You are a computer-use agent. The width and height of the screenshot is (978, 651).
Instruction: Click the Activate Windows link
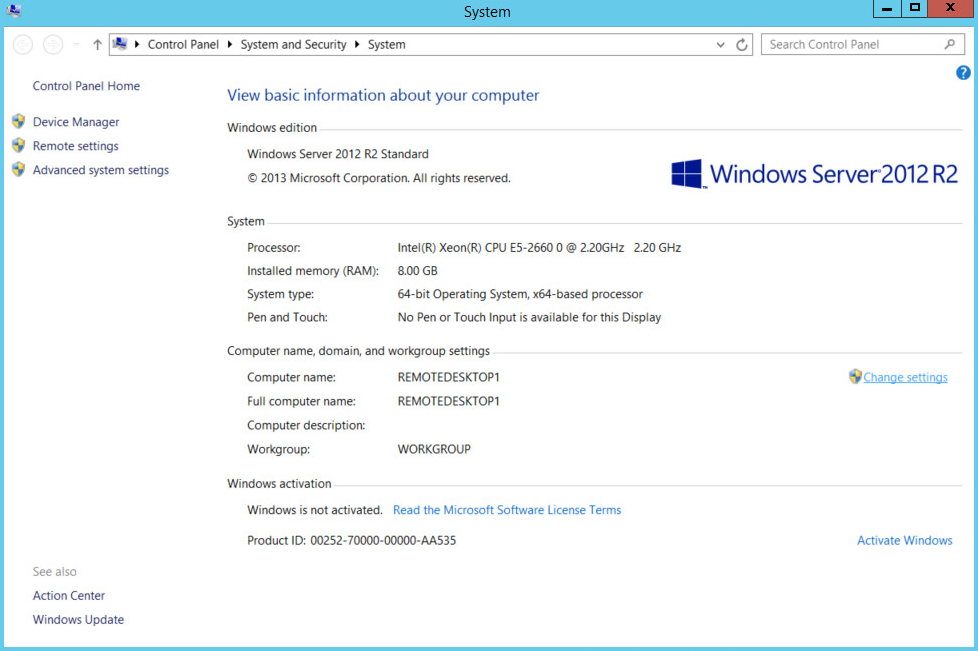click(904, 540)
